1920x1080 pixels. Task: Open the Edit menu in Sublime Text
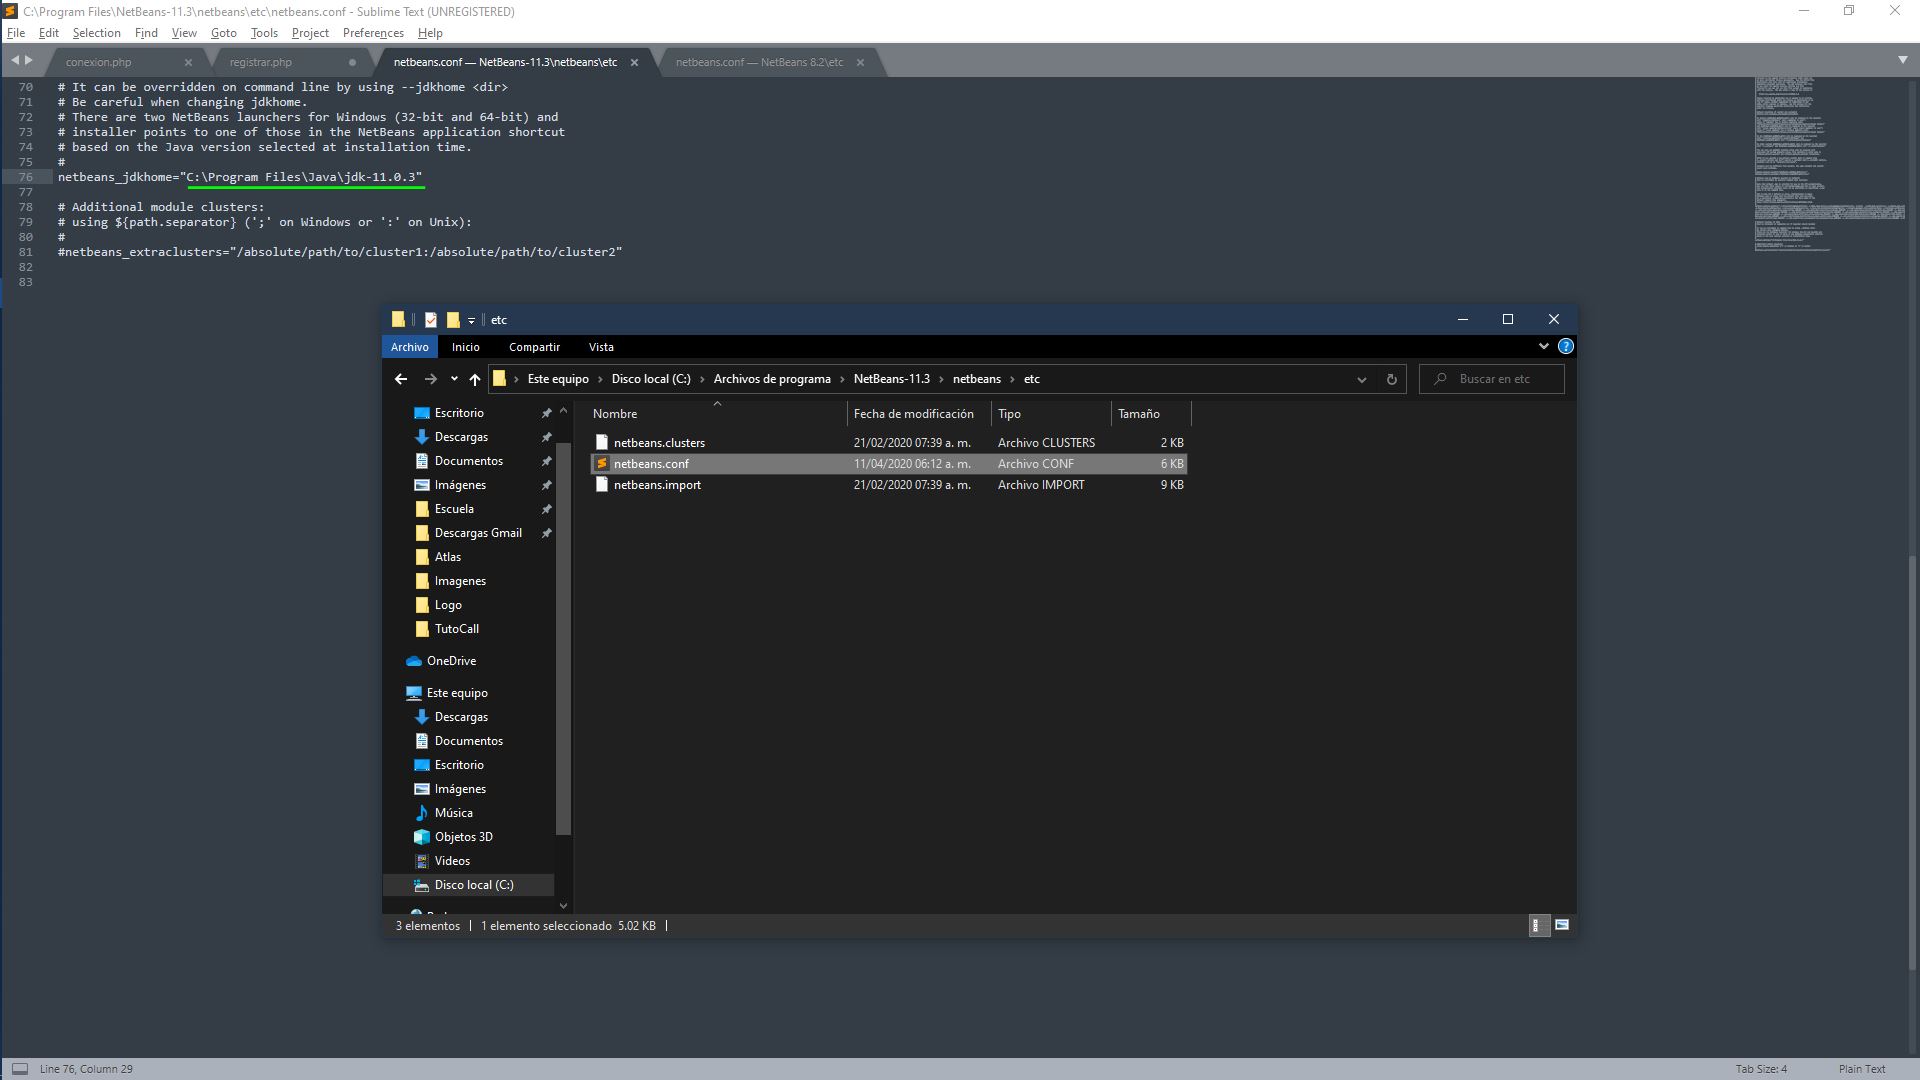pos(48,33)
